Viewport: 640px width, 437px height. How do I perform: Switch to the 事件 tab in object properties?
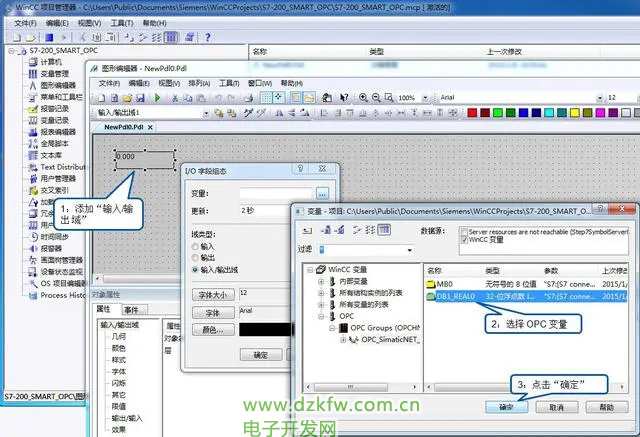tap(130, 310)
